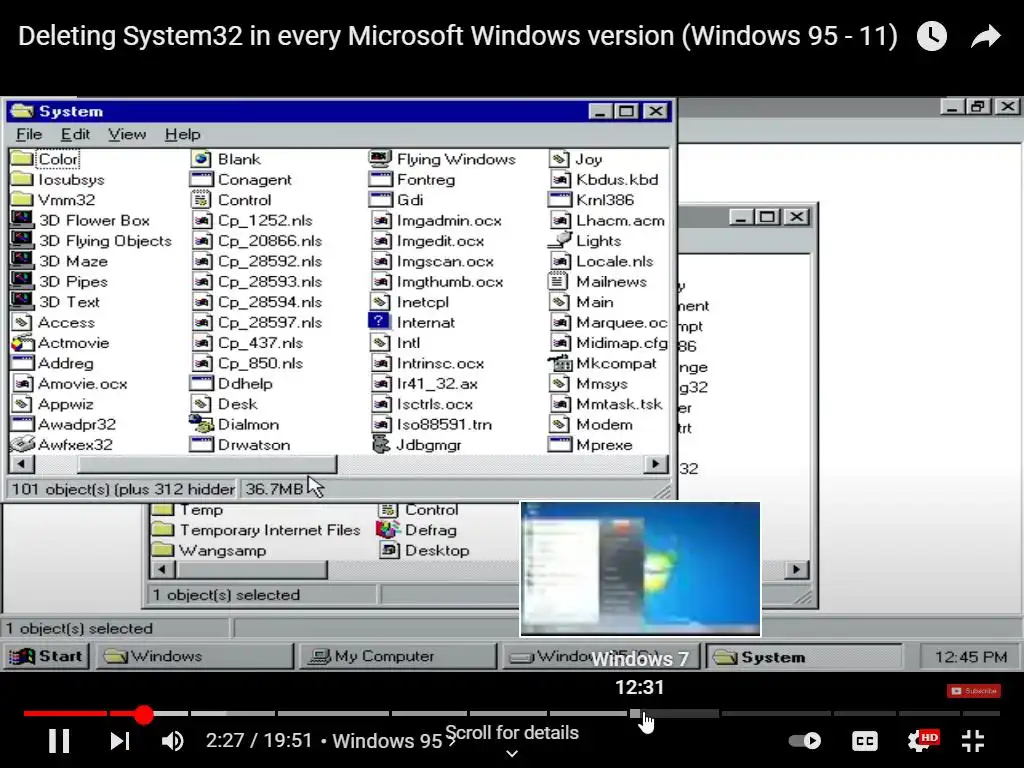Click the Watch later clock icon

tap(932, 36)
